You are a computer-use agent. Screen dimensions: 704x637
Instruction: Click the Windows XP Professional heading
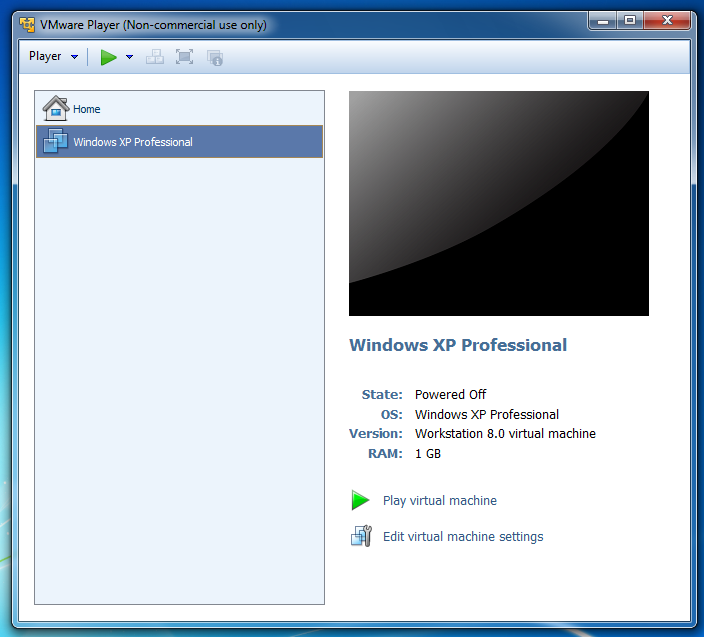[x=458, y=345]
